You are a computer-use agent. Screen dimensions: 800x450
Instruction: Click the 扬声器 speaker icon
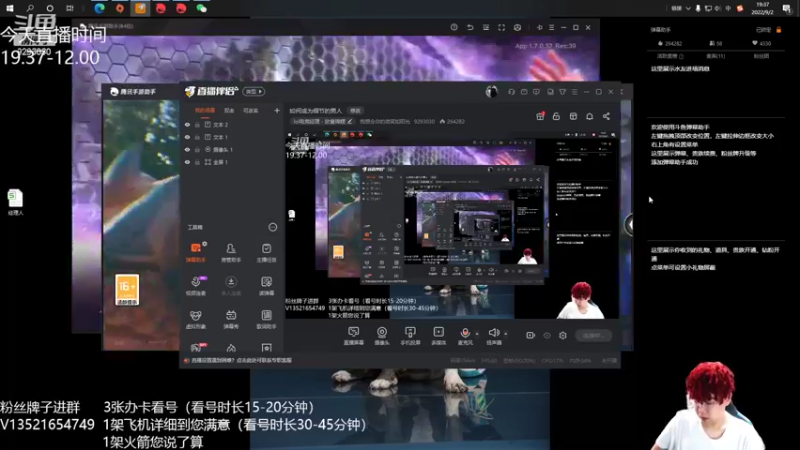pyautogui.click(x=493, y=333)
